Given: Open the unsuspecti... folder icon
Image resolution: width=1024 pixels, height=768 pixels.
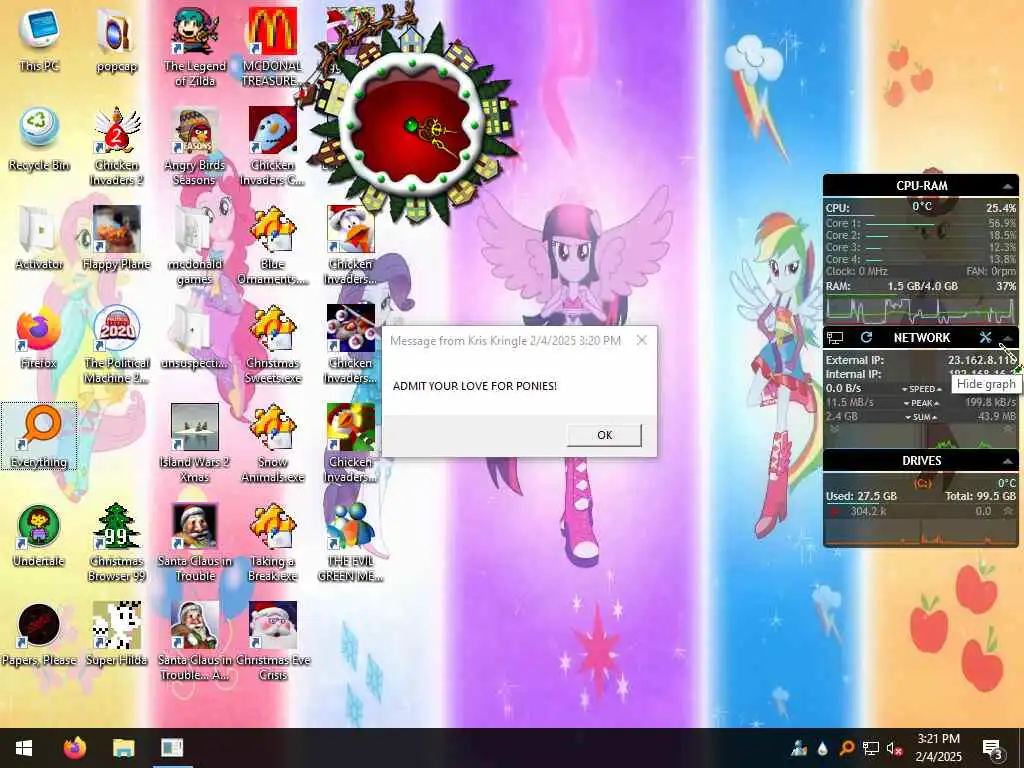Looking at the screenshot, I should click(195, 338).
